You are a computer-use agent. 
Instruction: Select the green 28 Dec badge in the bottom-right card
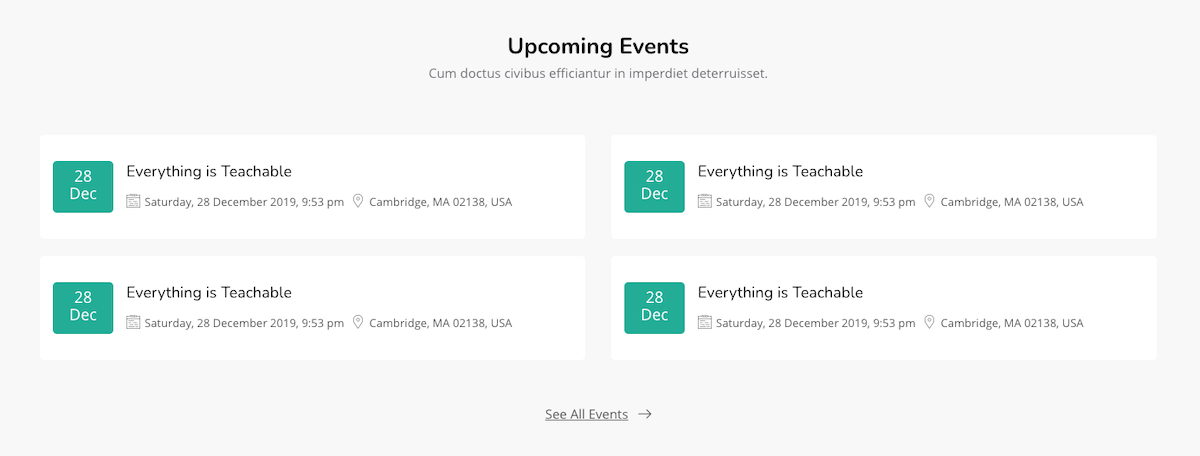654,307
